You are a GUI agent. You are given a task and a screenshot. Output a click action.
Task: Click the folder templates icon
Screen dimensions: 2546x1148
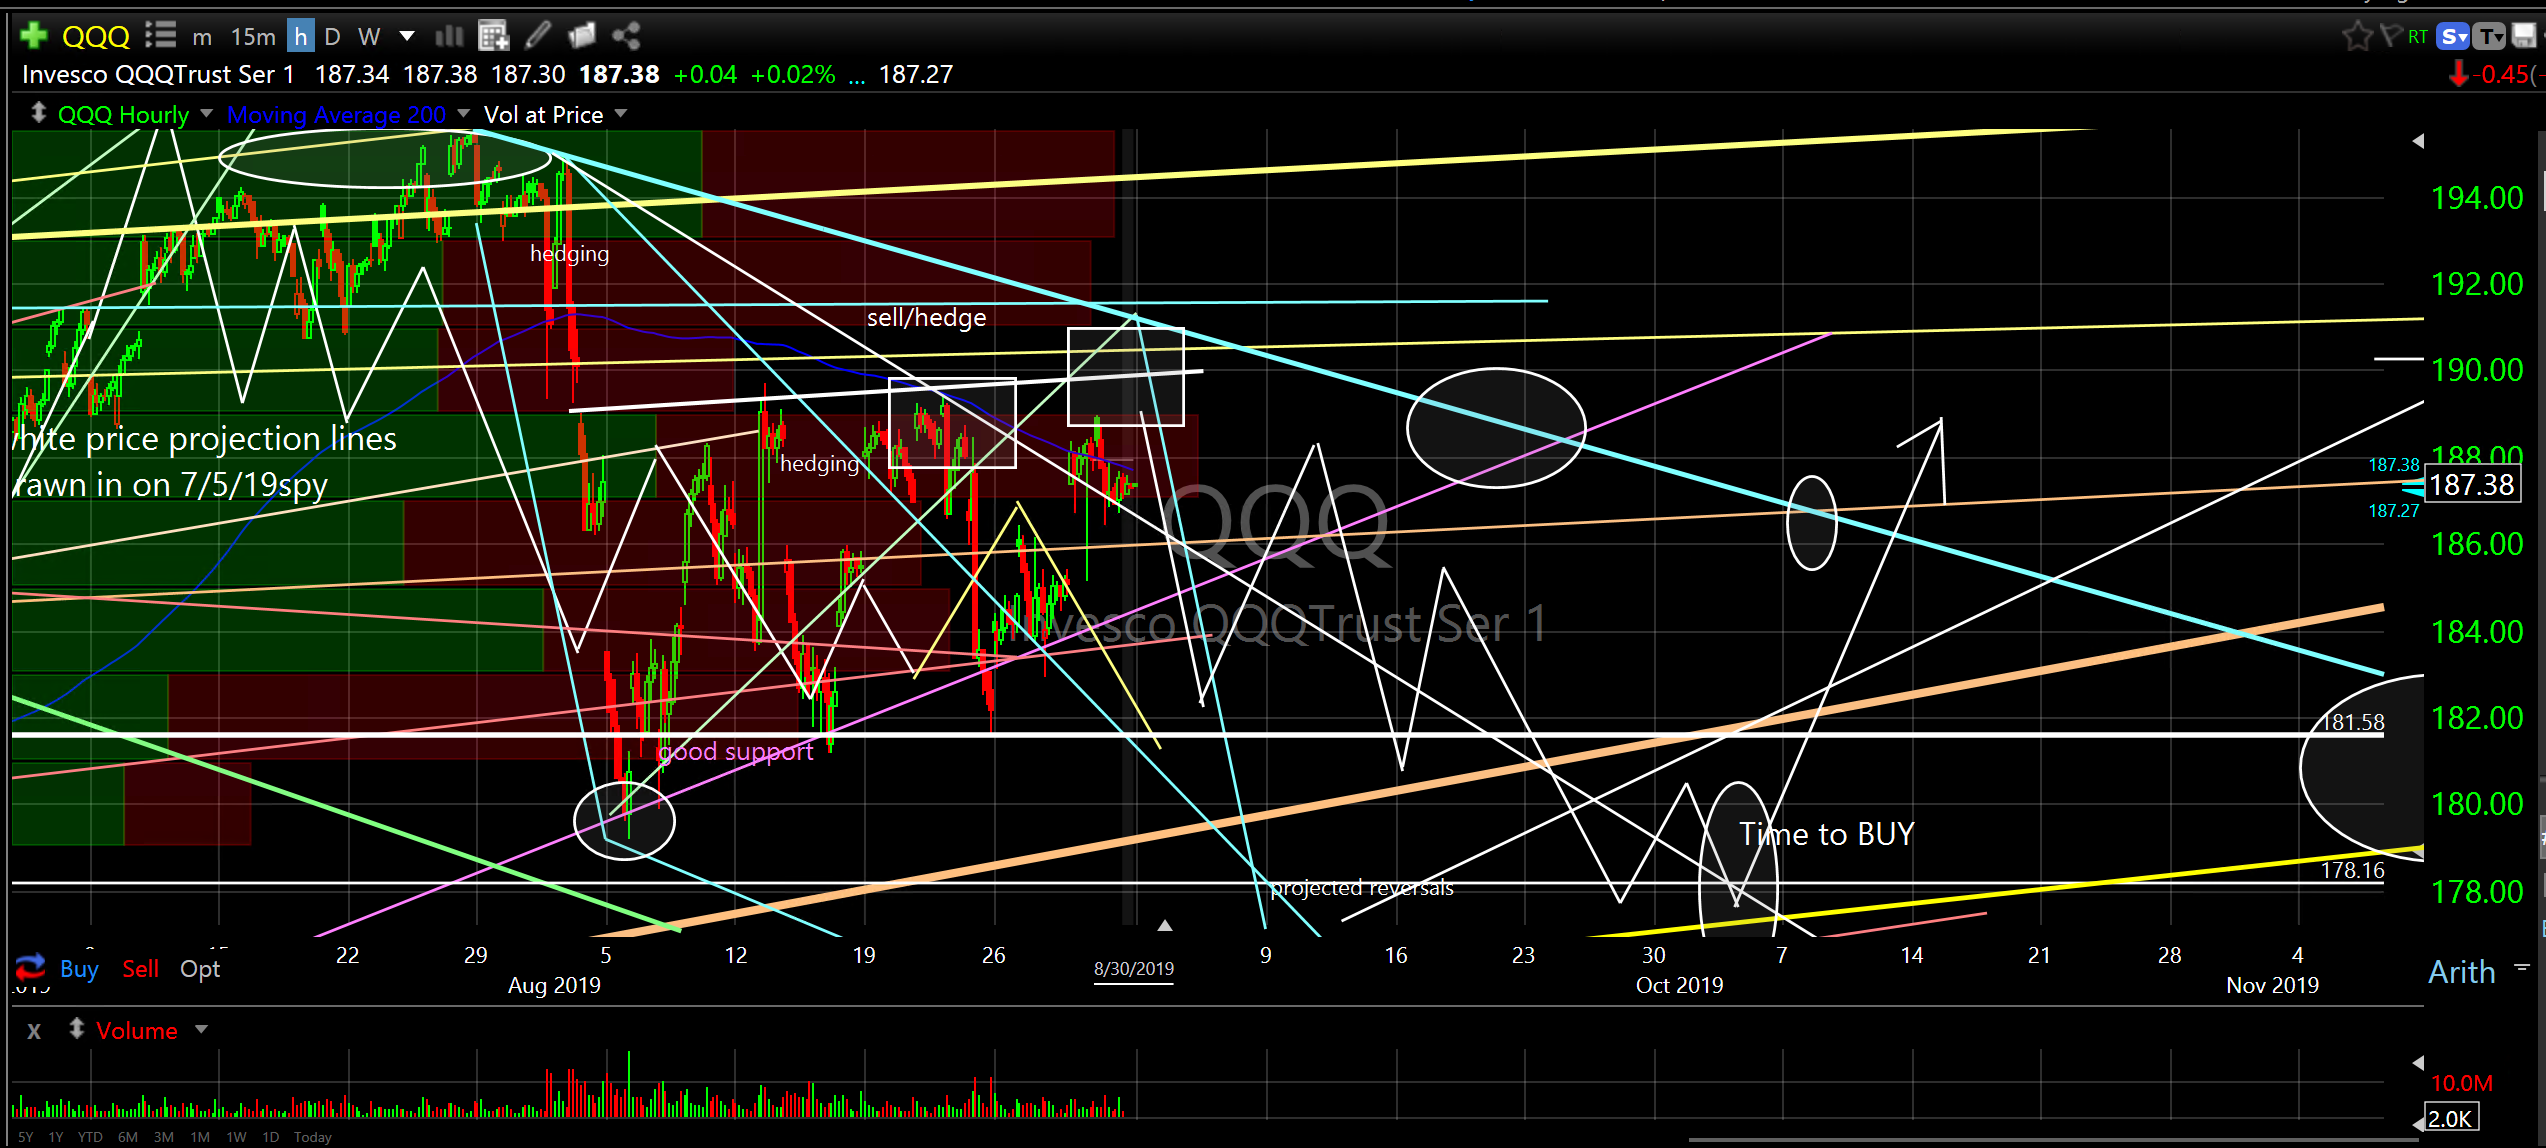582,36
